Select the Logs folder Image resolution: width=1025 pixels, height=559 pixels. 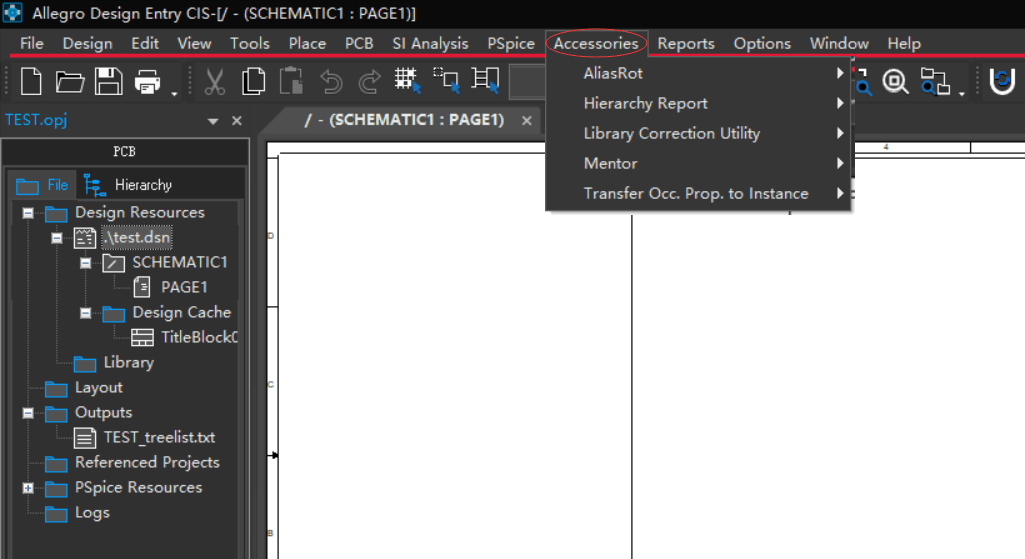92,513
